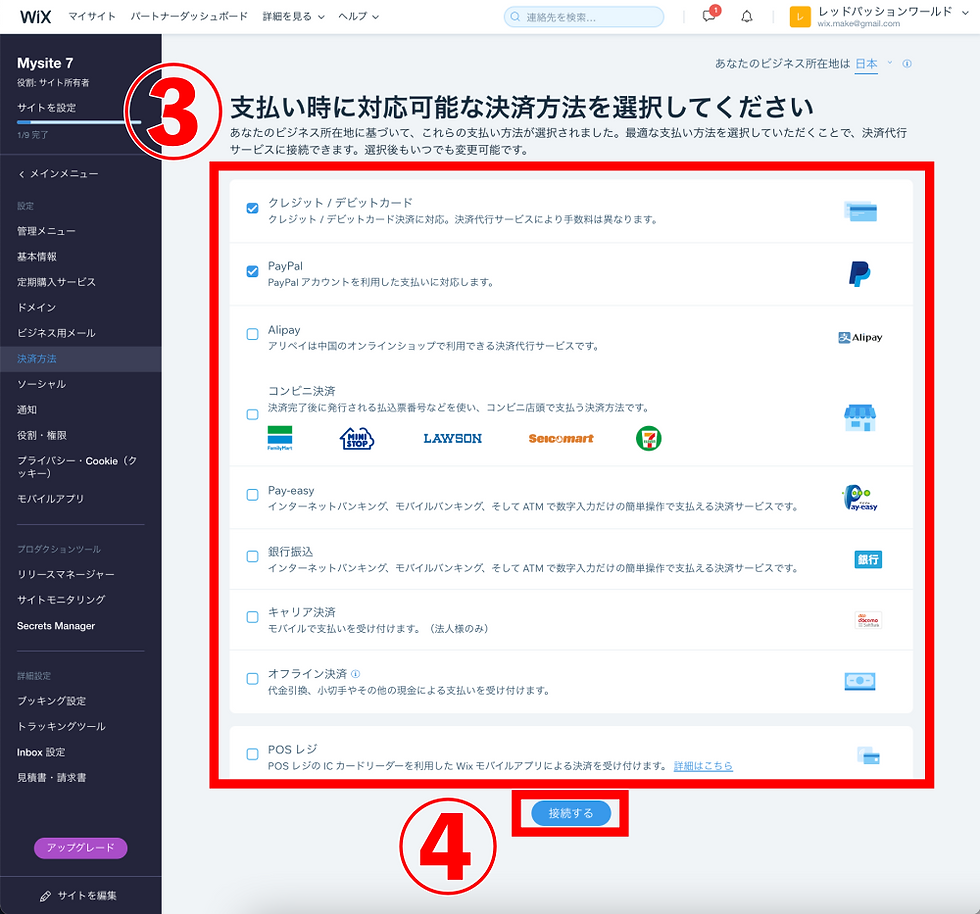
Task: Open プライバシー・Cookie settings in sidebar
Action: (77, 467)
